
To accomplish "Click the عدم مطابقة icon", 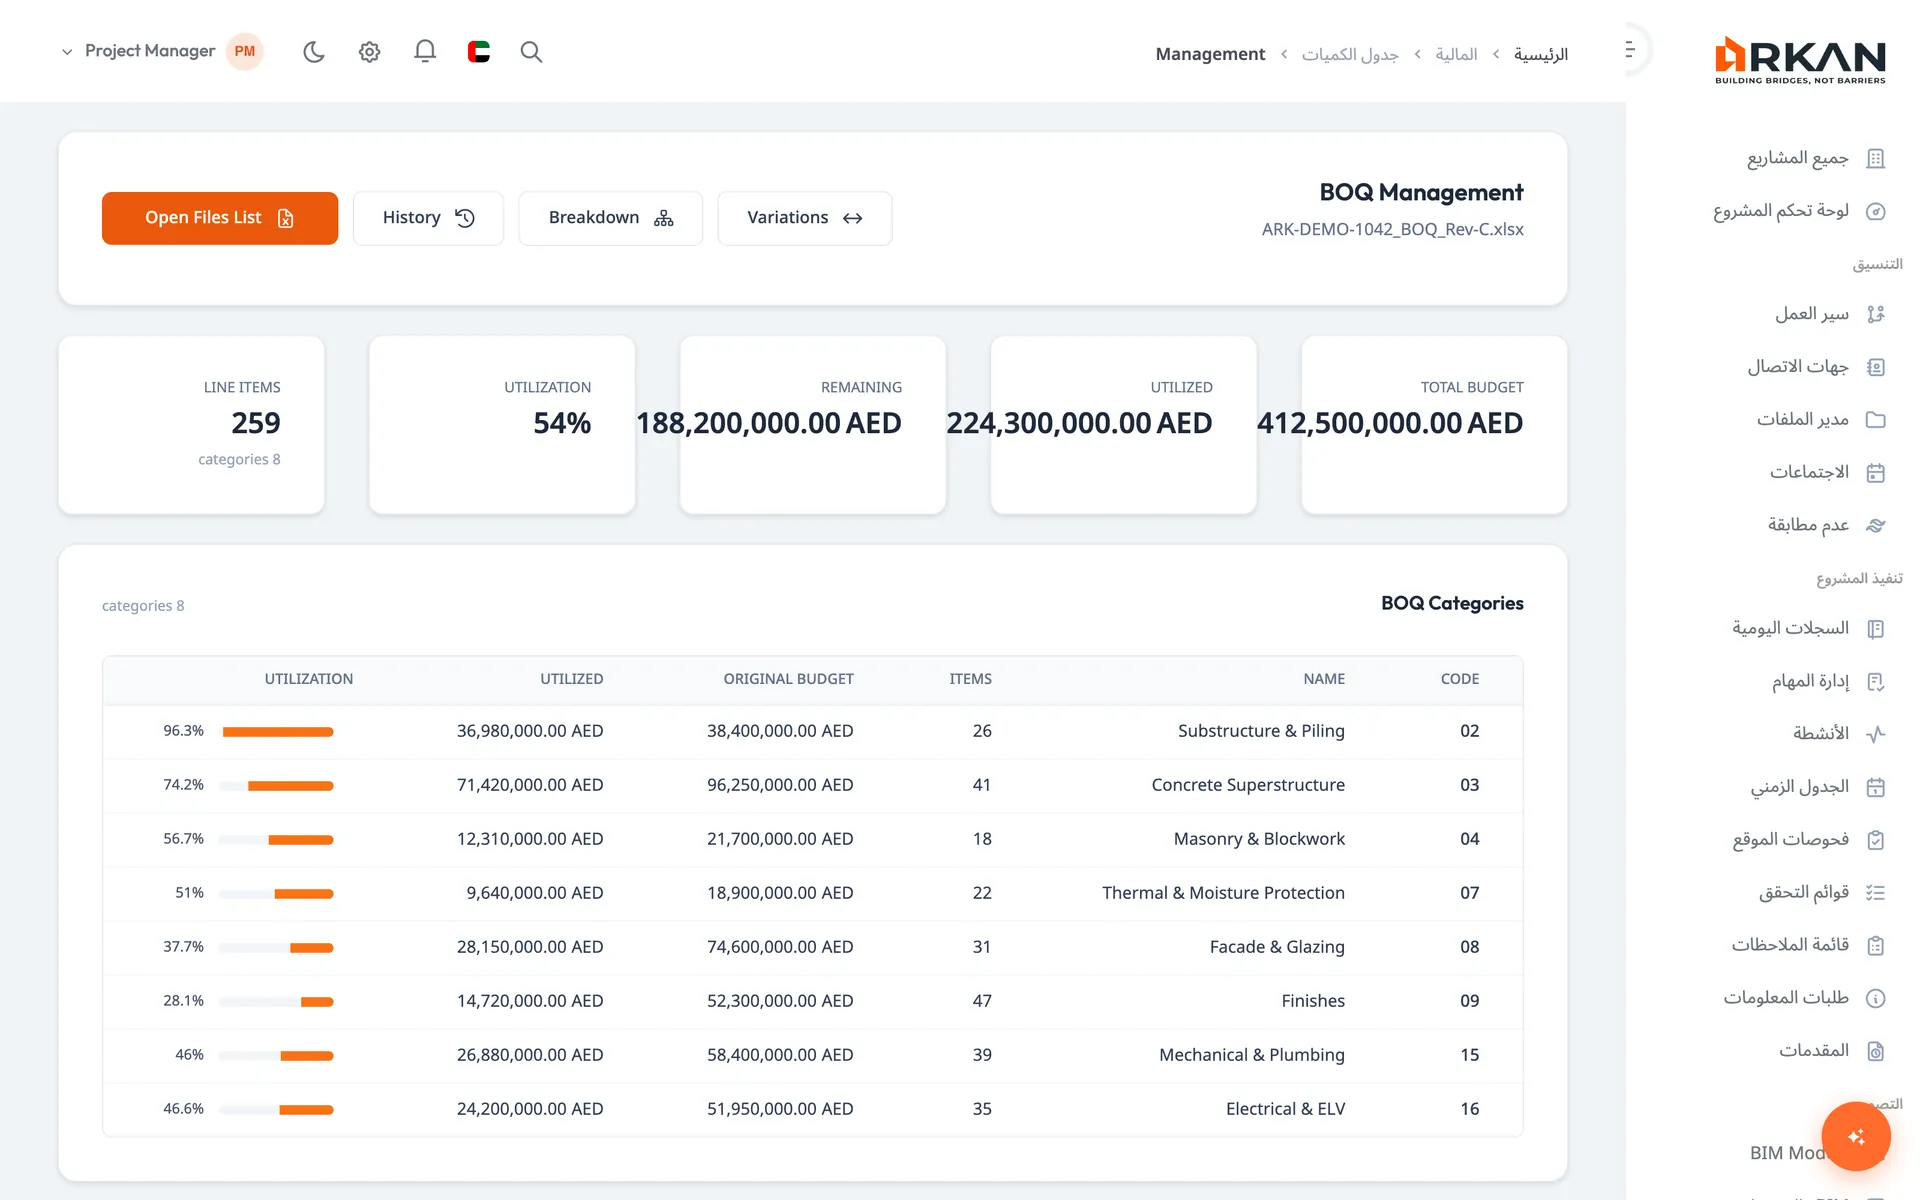I will point(1876,525).
